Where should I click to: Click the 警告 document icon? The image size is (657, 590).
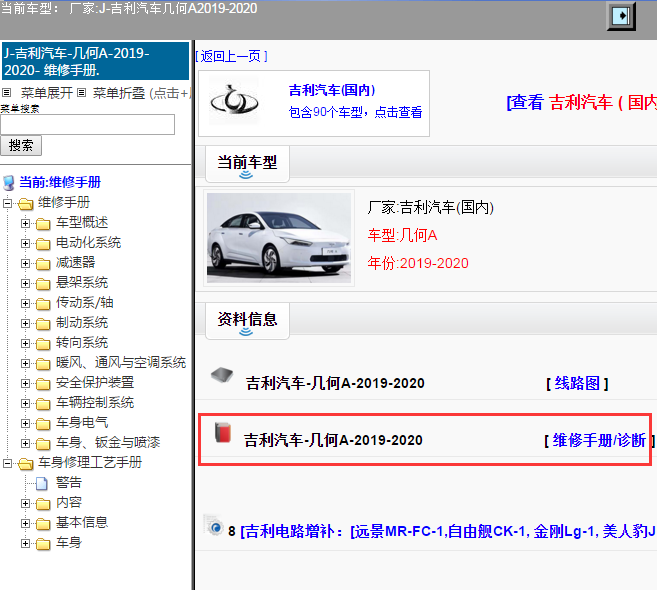pos(41,484)
